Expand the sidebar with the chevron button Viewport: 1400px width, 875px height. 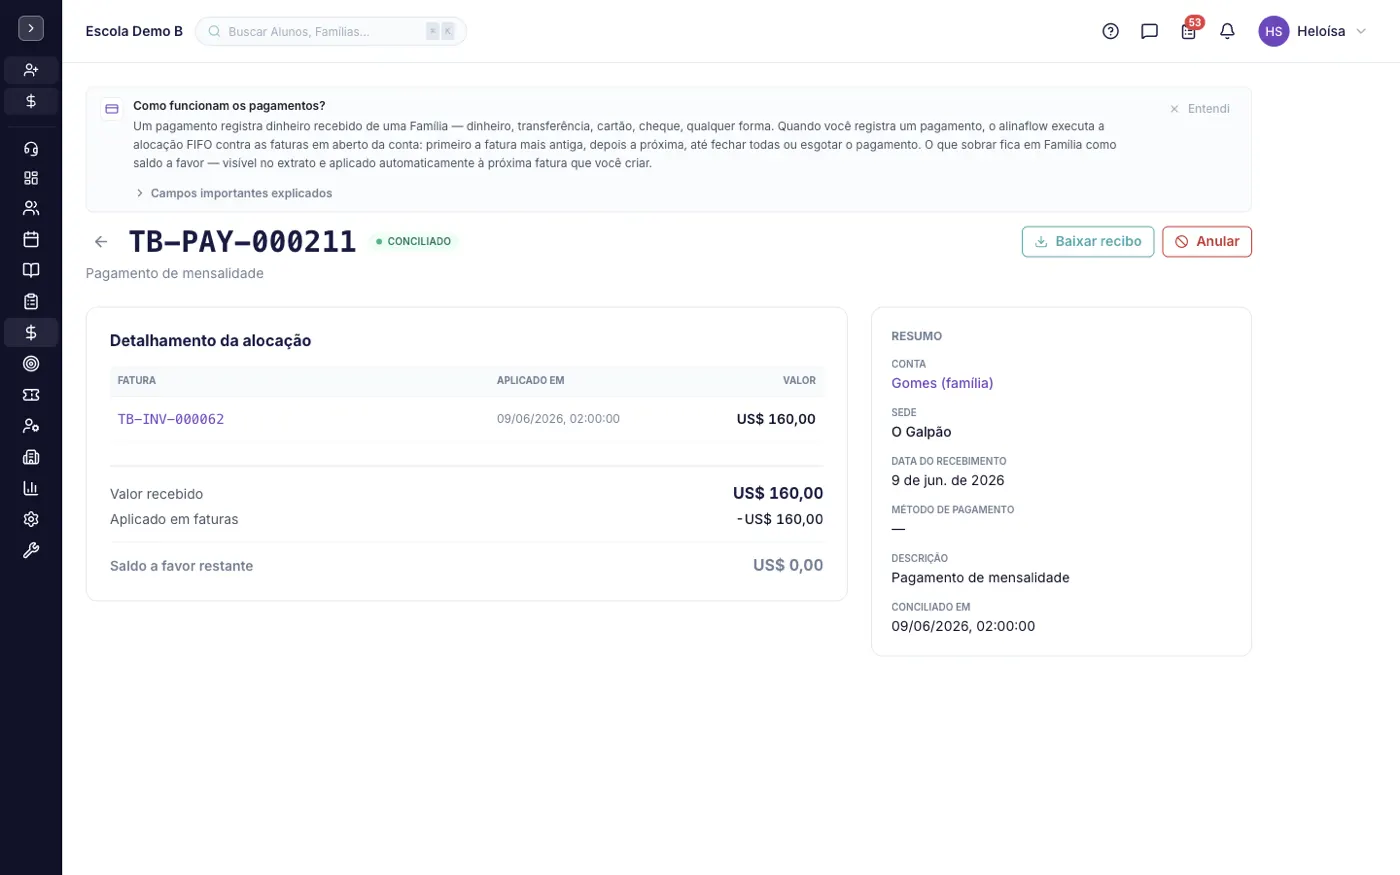tap(31, 29)
